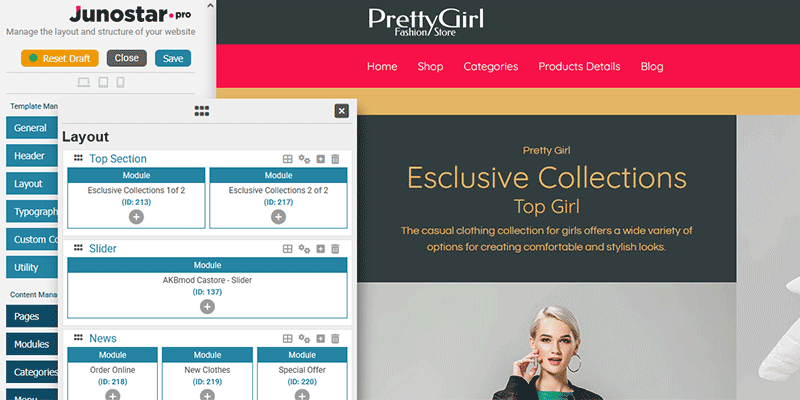Close the Layout popup panel
The width and height of the screenshot is (800, 400).
point(342,111)
